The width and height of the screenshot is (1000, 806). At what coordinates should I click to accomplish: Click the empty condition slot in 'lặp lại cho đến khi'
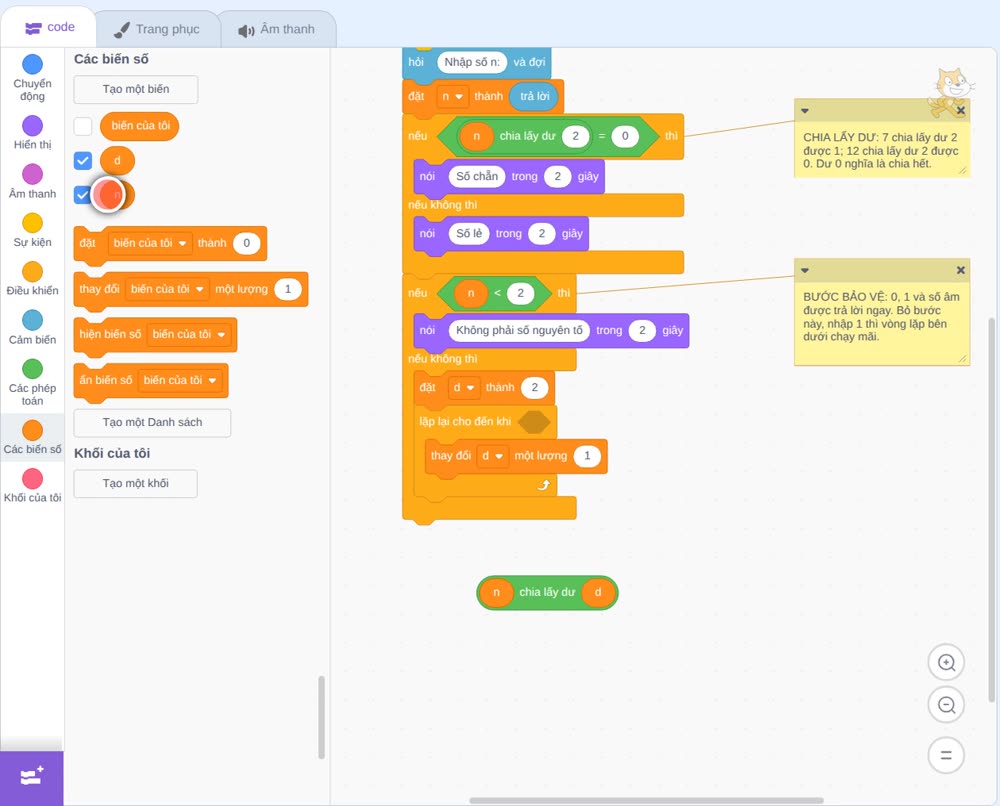tap(534, 421)
